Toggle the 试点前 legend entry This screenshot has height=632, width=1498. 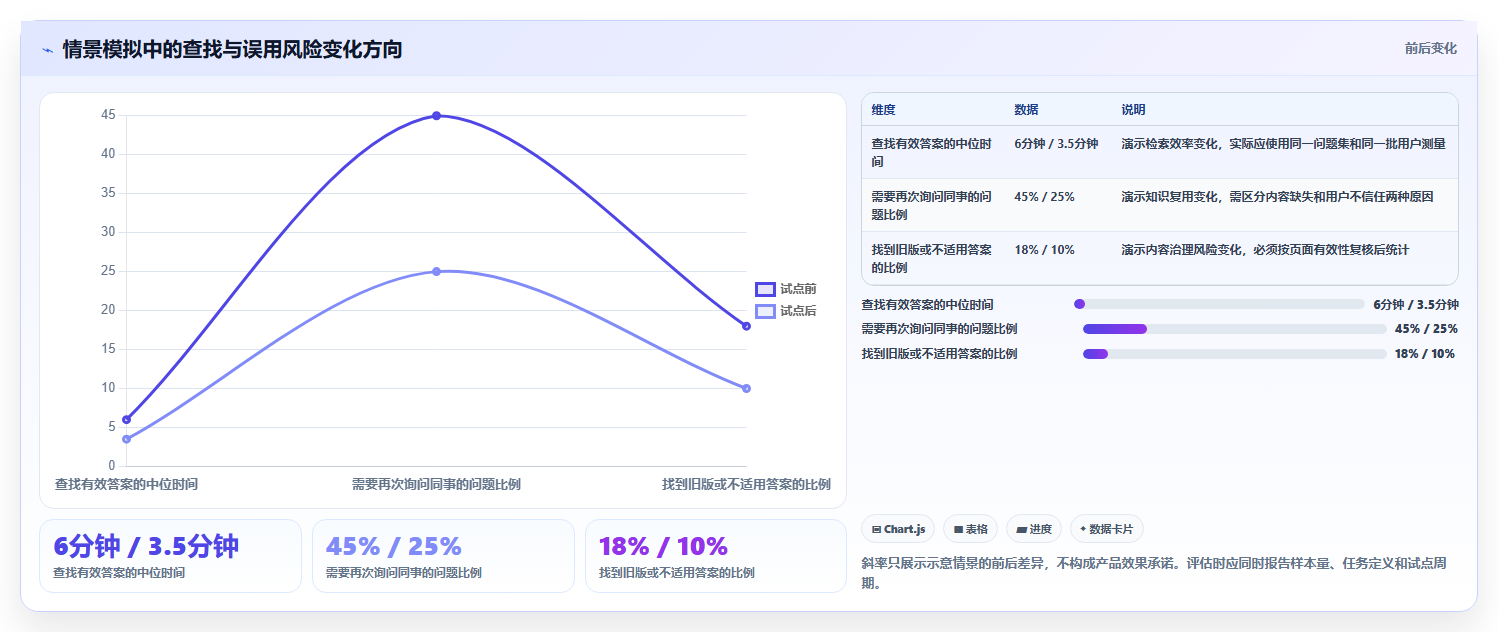786,289
